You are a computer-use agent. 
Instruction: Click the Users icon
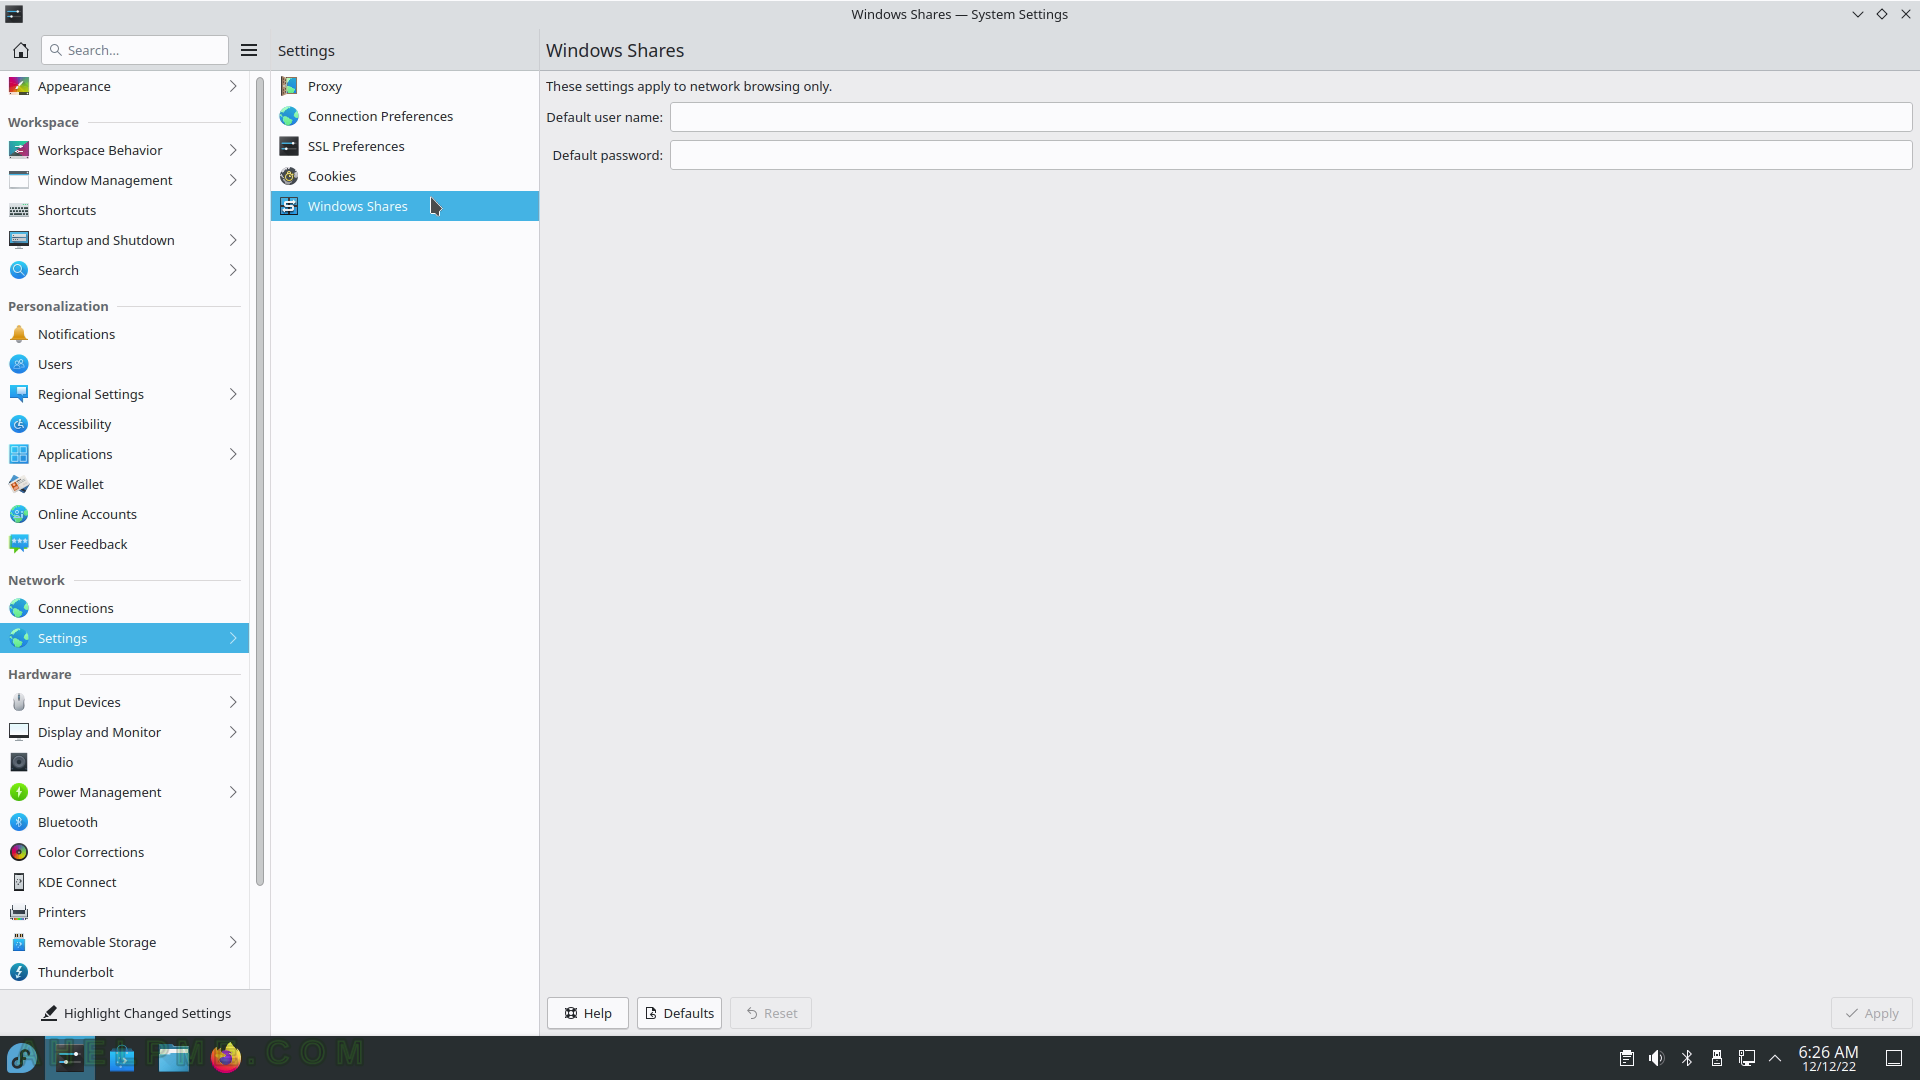click(x=19, y=364)
